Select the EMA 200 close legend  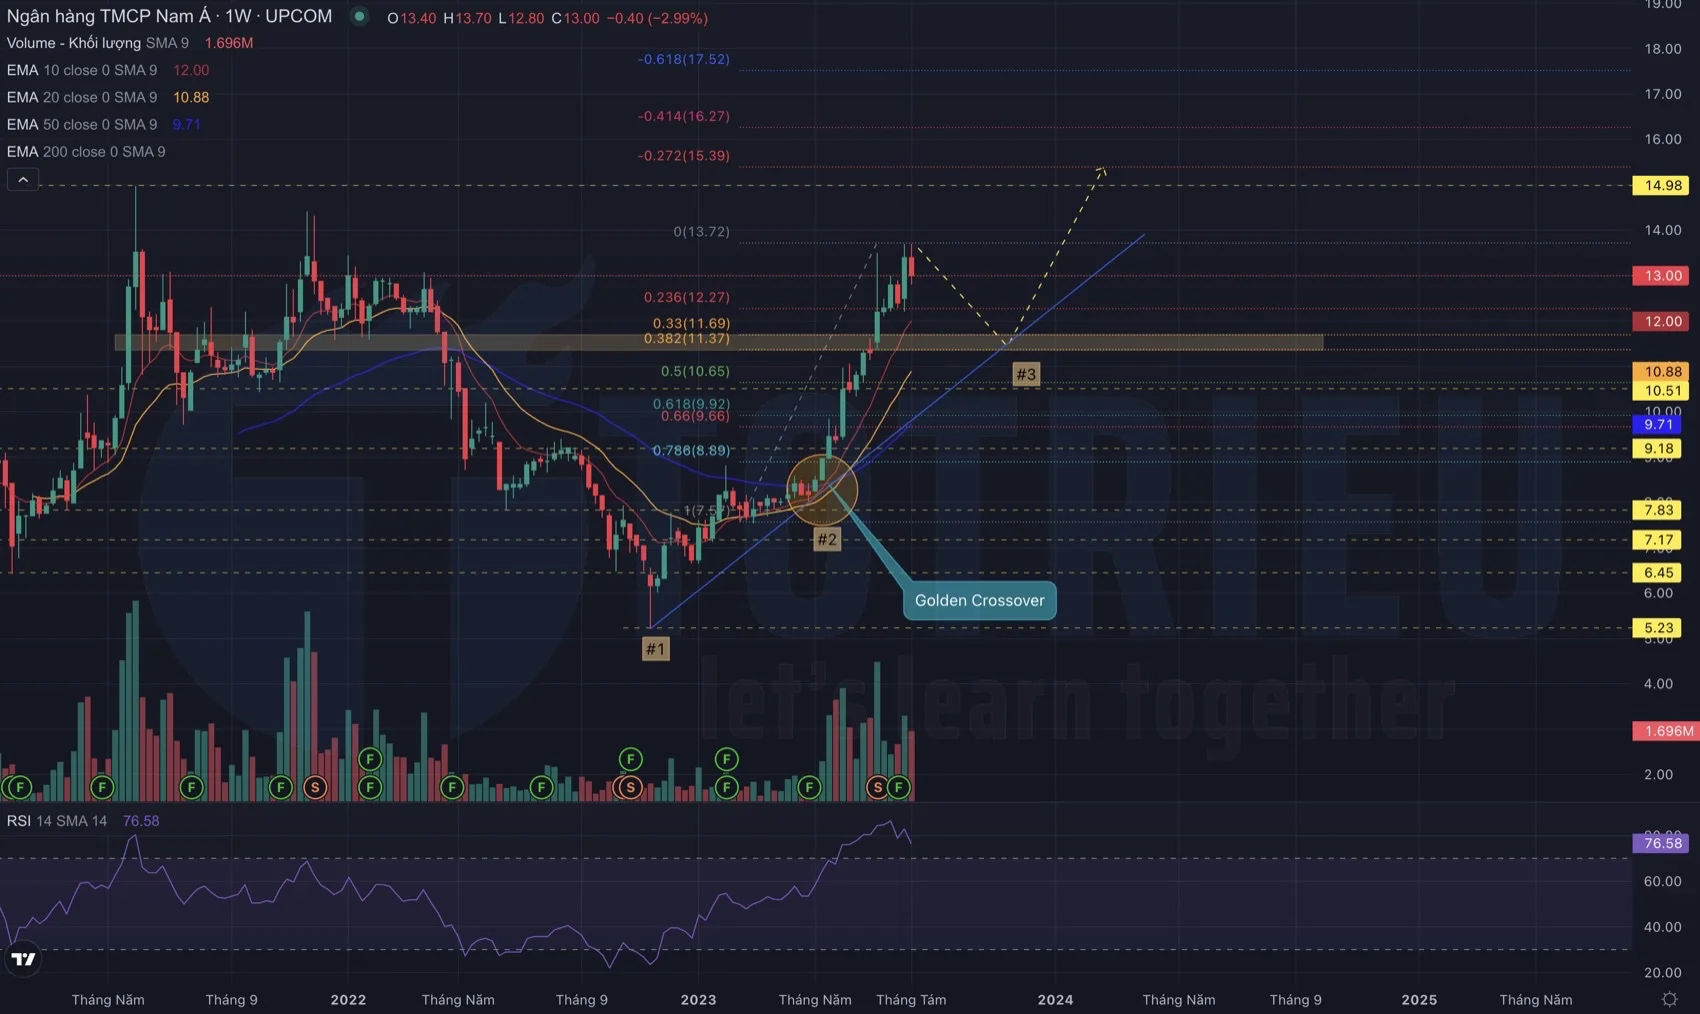pyautogui.click(x=86, y=151)
